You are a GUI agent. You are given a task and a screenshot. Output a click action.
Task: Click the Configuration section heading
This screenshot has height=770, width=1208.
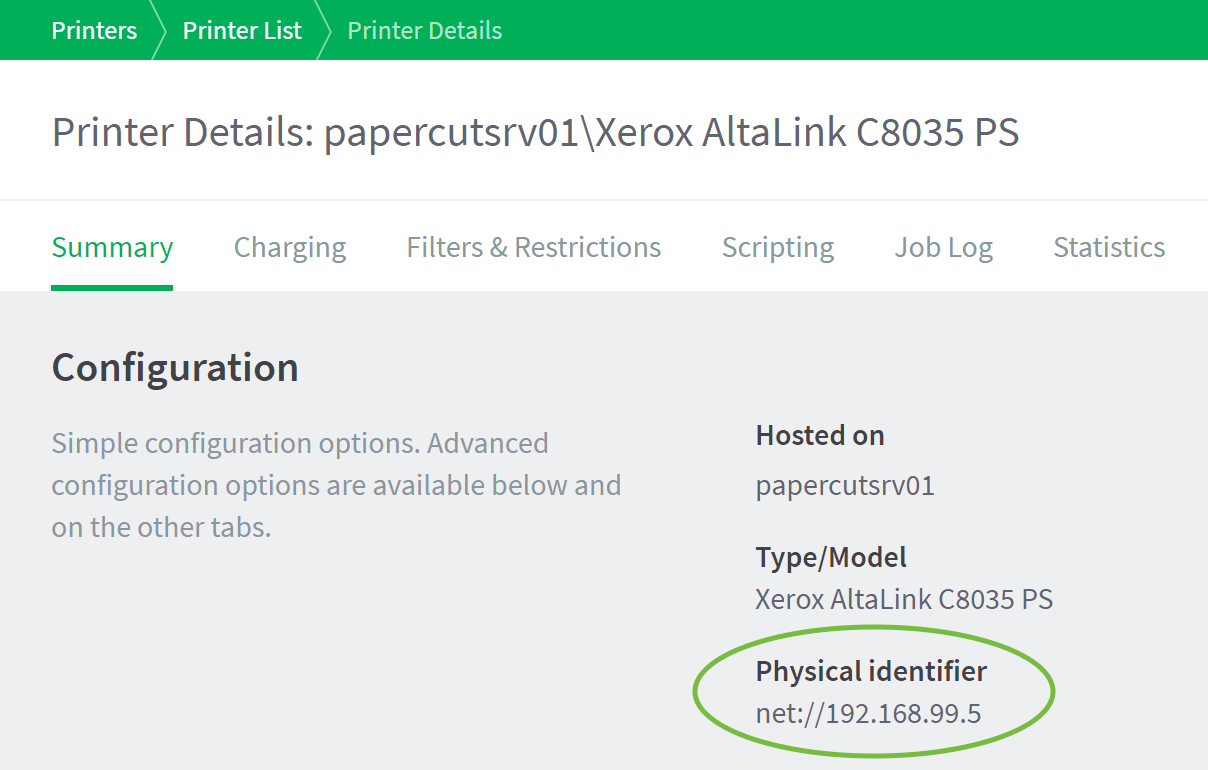coord(175,367)
